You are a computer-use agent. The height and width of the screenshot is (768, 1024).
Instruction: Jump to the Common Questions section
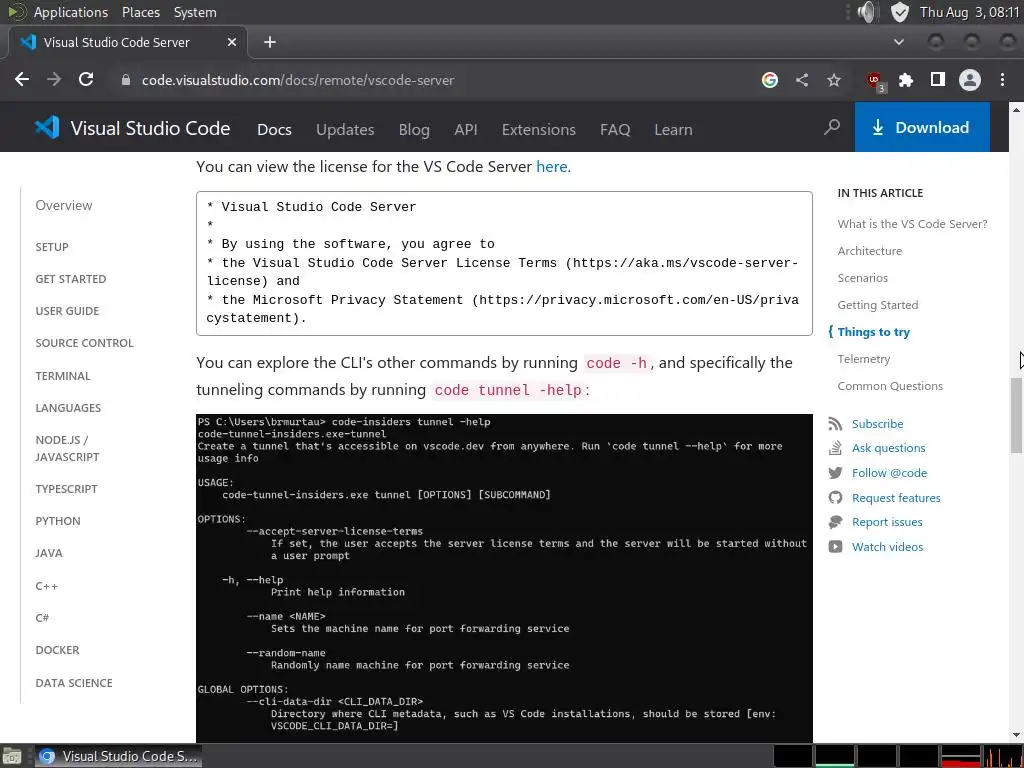pos(890,386)
